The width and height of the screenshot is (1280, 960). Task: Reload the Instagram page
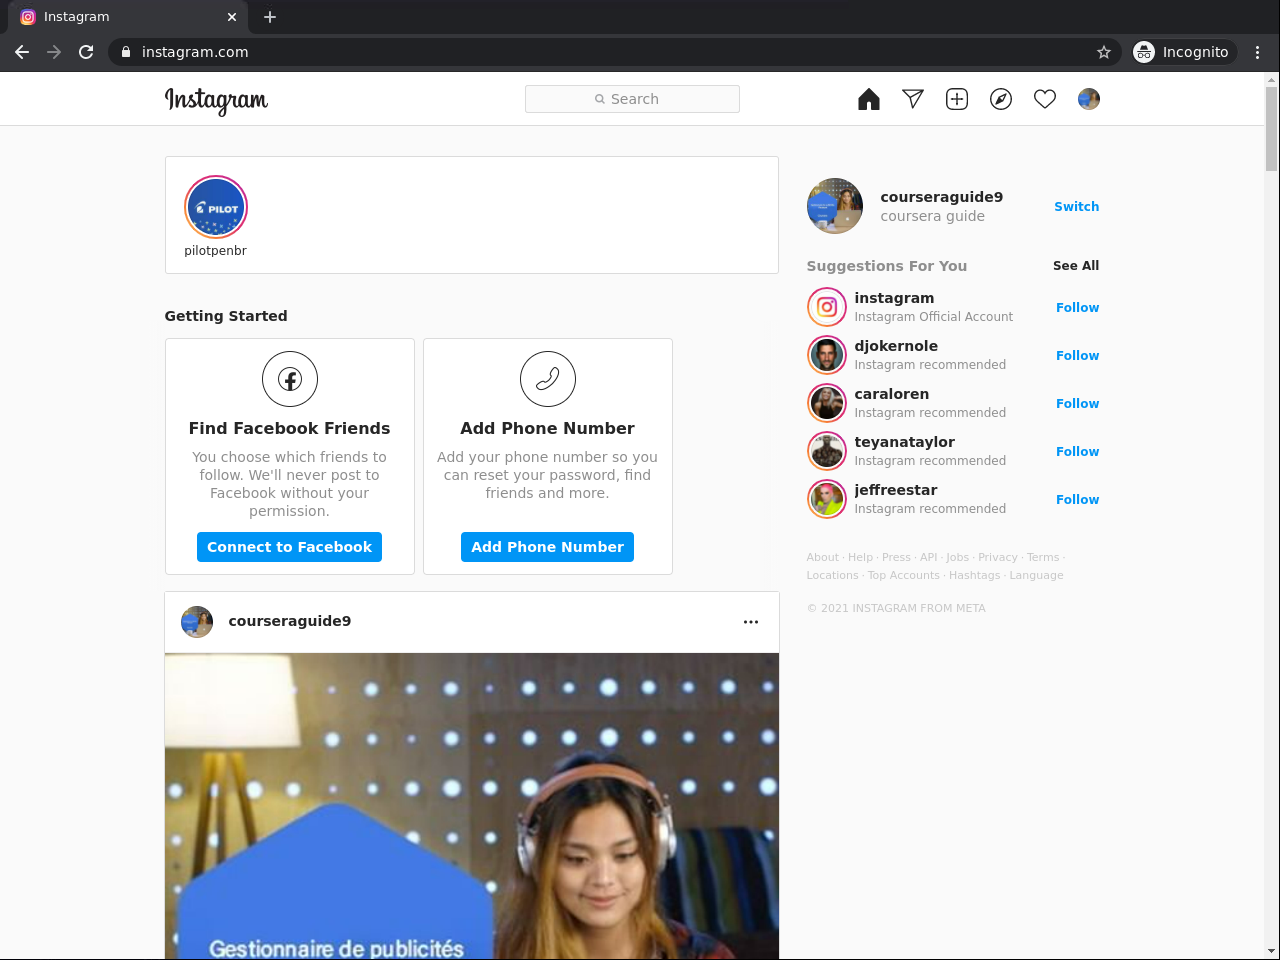[86, 52]
